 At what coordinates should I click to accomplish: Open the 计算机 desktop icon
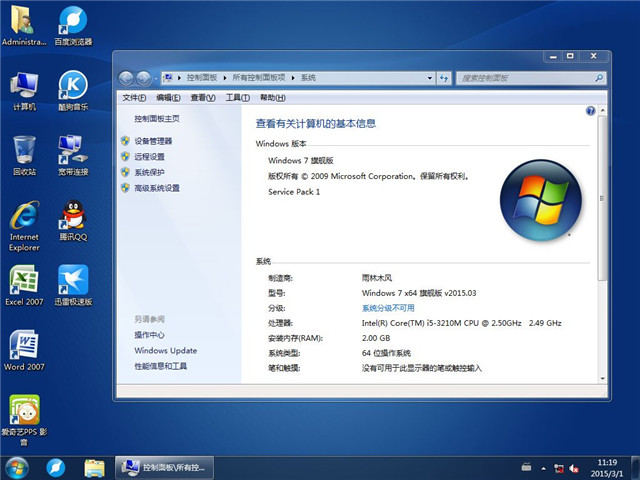click(x=24, y=91)
